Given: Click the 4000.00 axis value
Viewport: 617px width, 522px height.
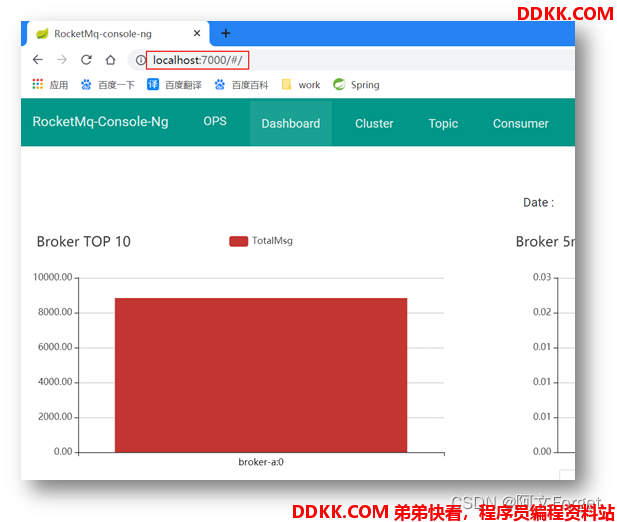Looking at the screenshot, I should click(x=55, y=382).
